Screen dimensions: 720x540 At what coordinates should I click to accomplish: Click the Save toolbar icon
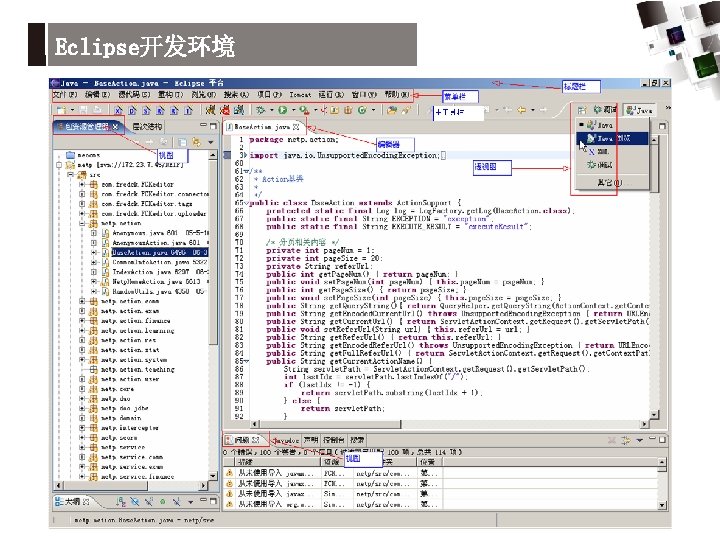(84, 110)
